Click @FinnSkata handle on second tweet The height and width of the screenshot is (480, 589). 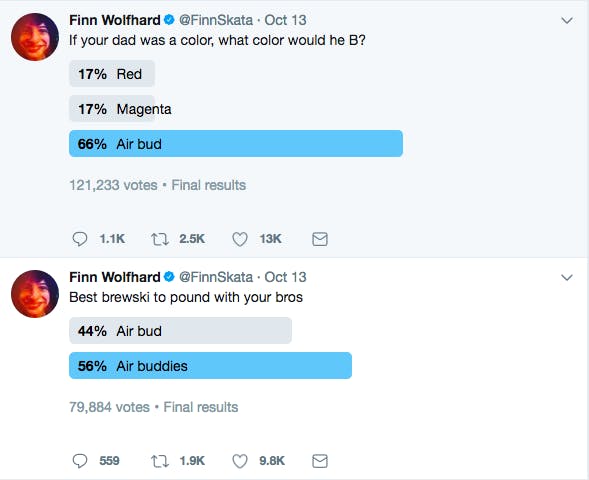[x=216, y=277]
